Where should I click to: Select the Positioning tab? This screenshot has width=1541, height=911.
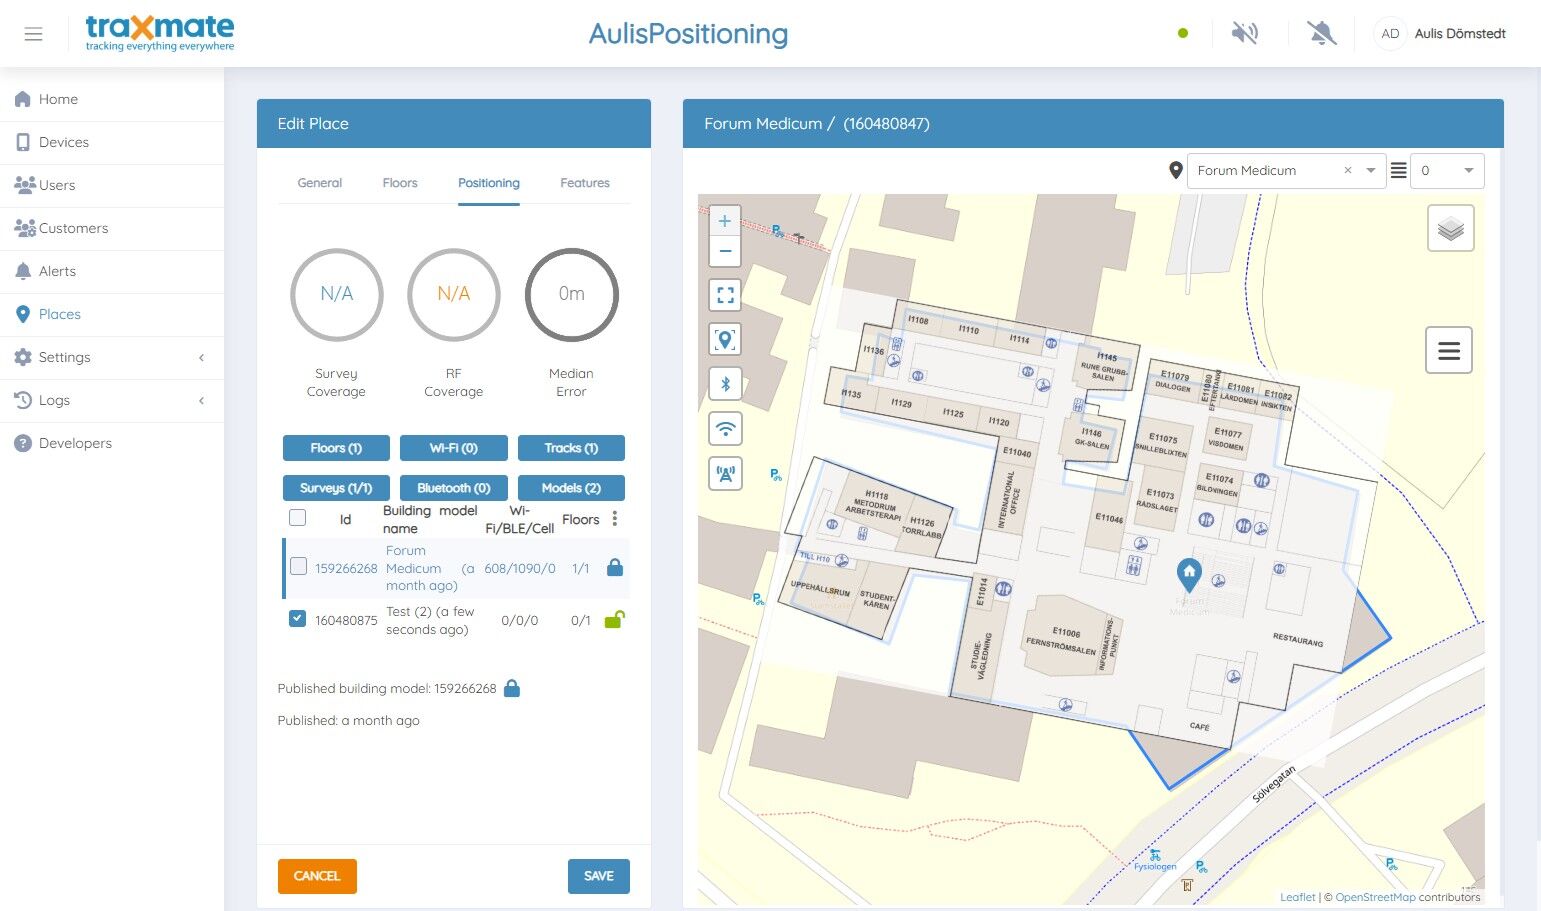point(489,183)
